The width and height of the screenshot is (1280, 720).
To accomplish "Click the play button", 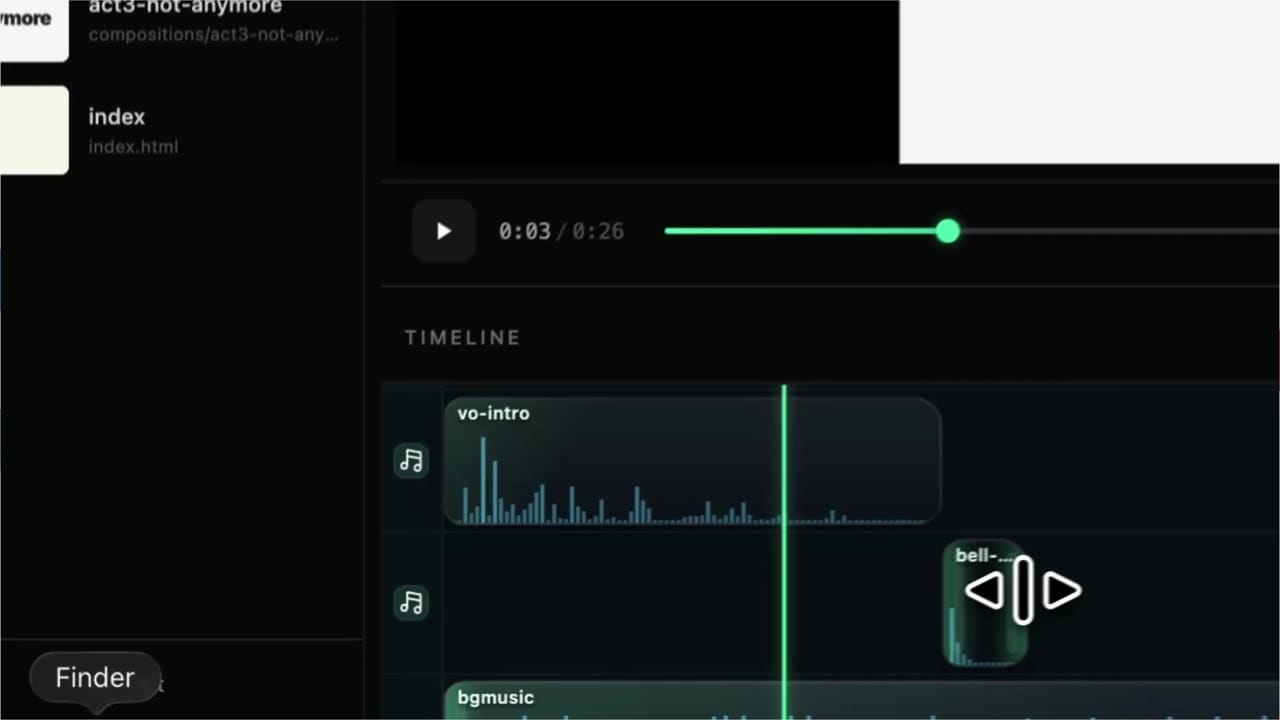I will [x=443, y=231].
